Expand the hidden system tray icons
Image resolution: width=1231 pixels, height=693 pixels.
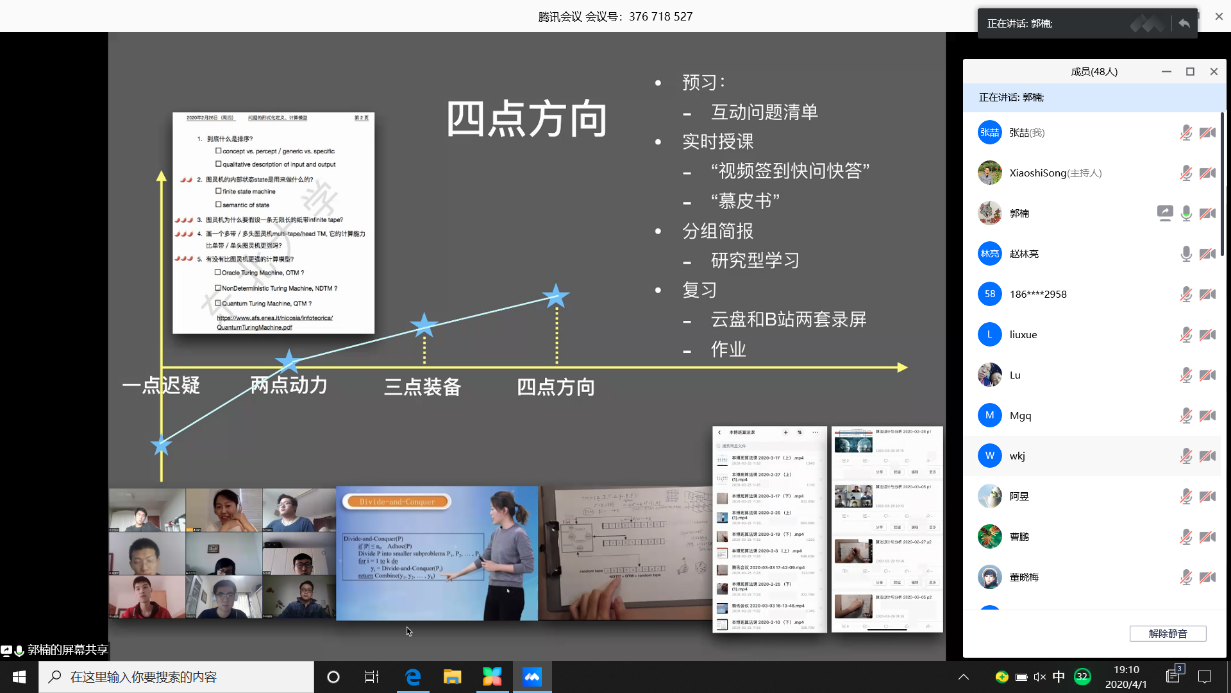point(964,677)
